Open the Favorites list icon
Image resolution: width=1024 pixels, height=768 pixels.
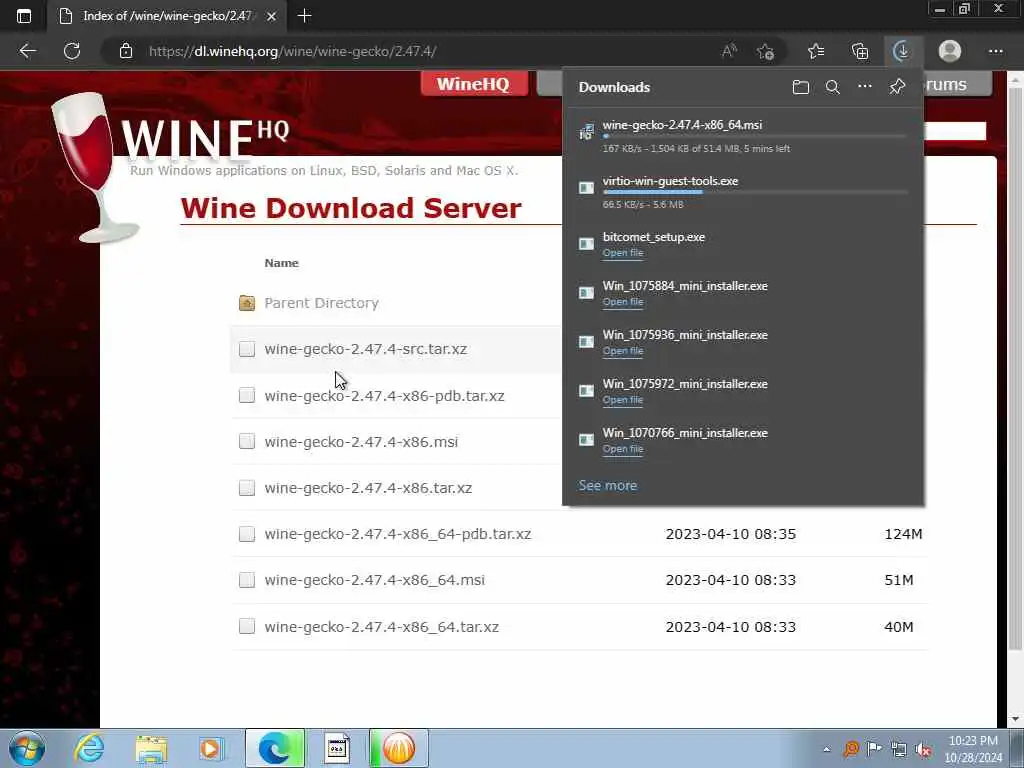pyautogui.click(x=816, y=51)
